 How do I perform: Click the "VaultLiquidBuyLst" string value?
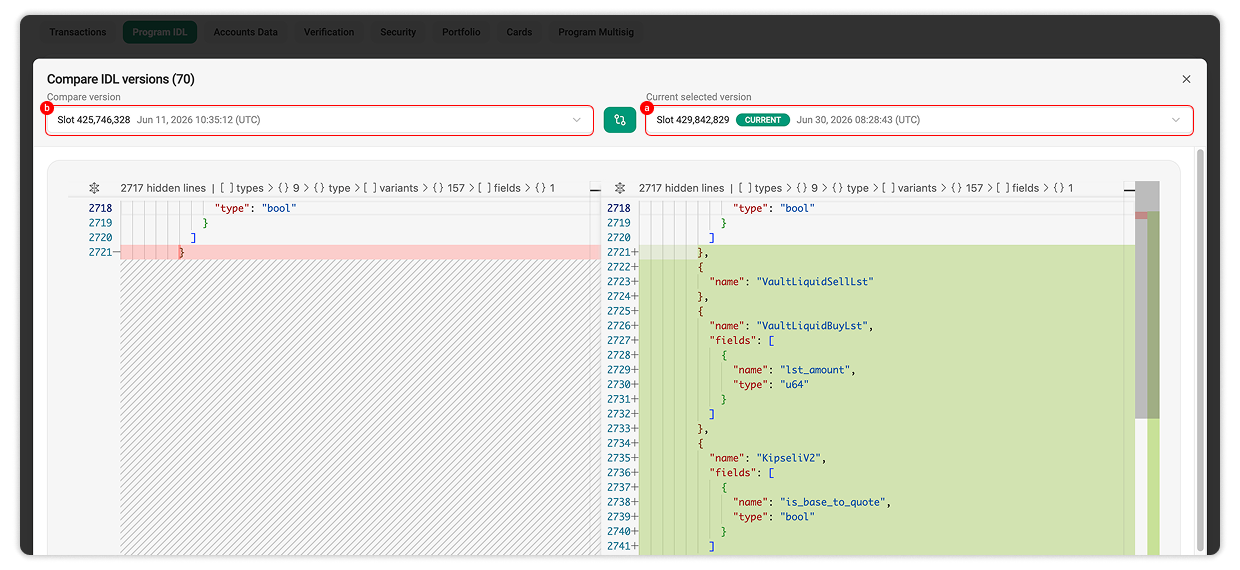(813, 326)
